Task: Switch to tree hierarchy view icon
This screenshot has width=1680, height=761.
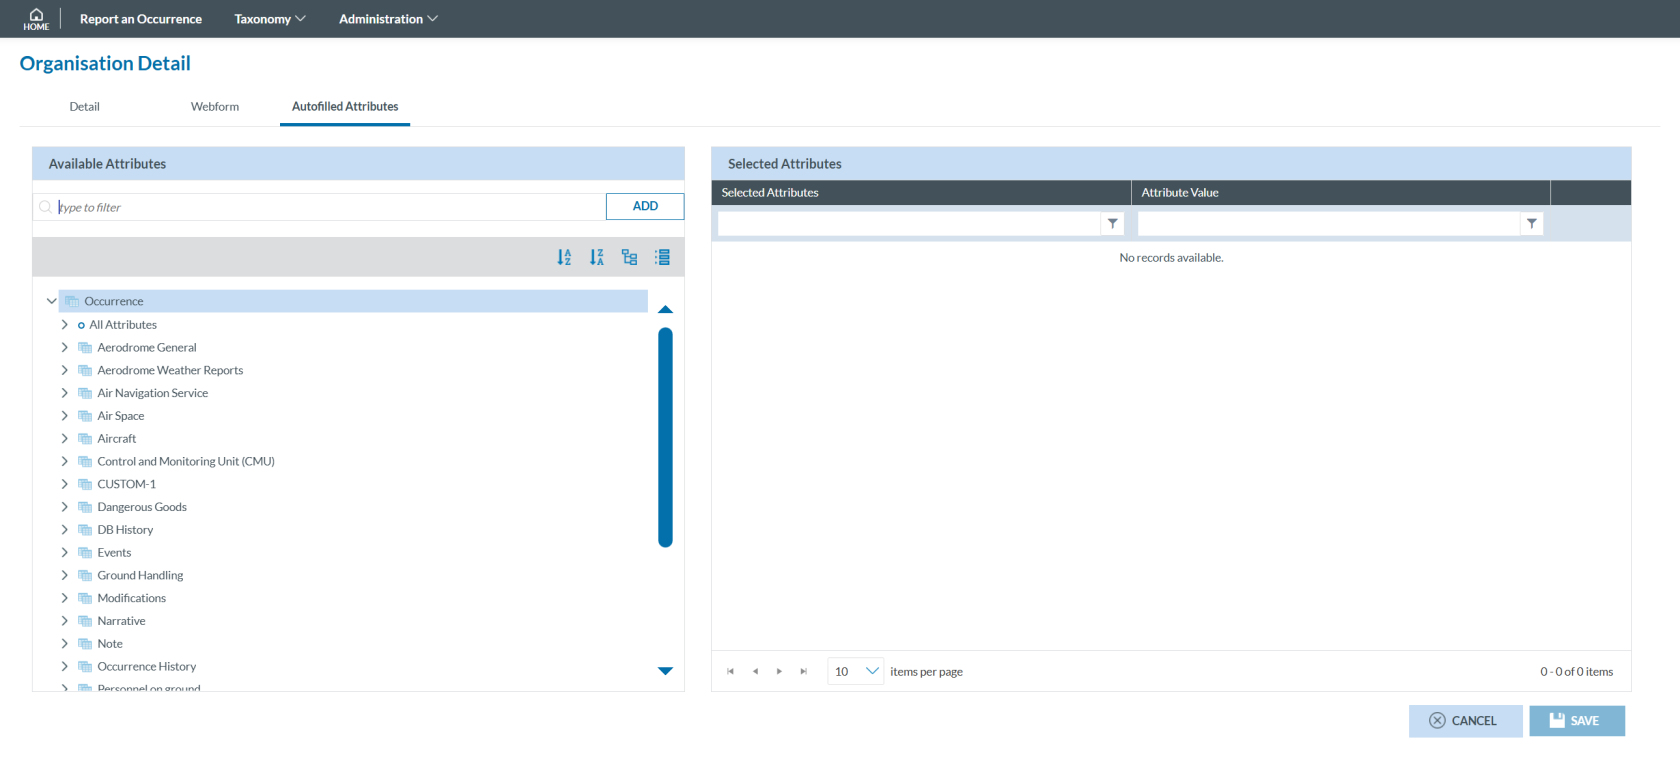Action: point(629,257)
